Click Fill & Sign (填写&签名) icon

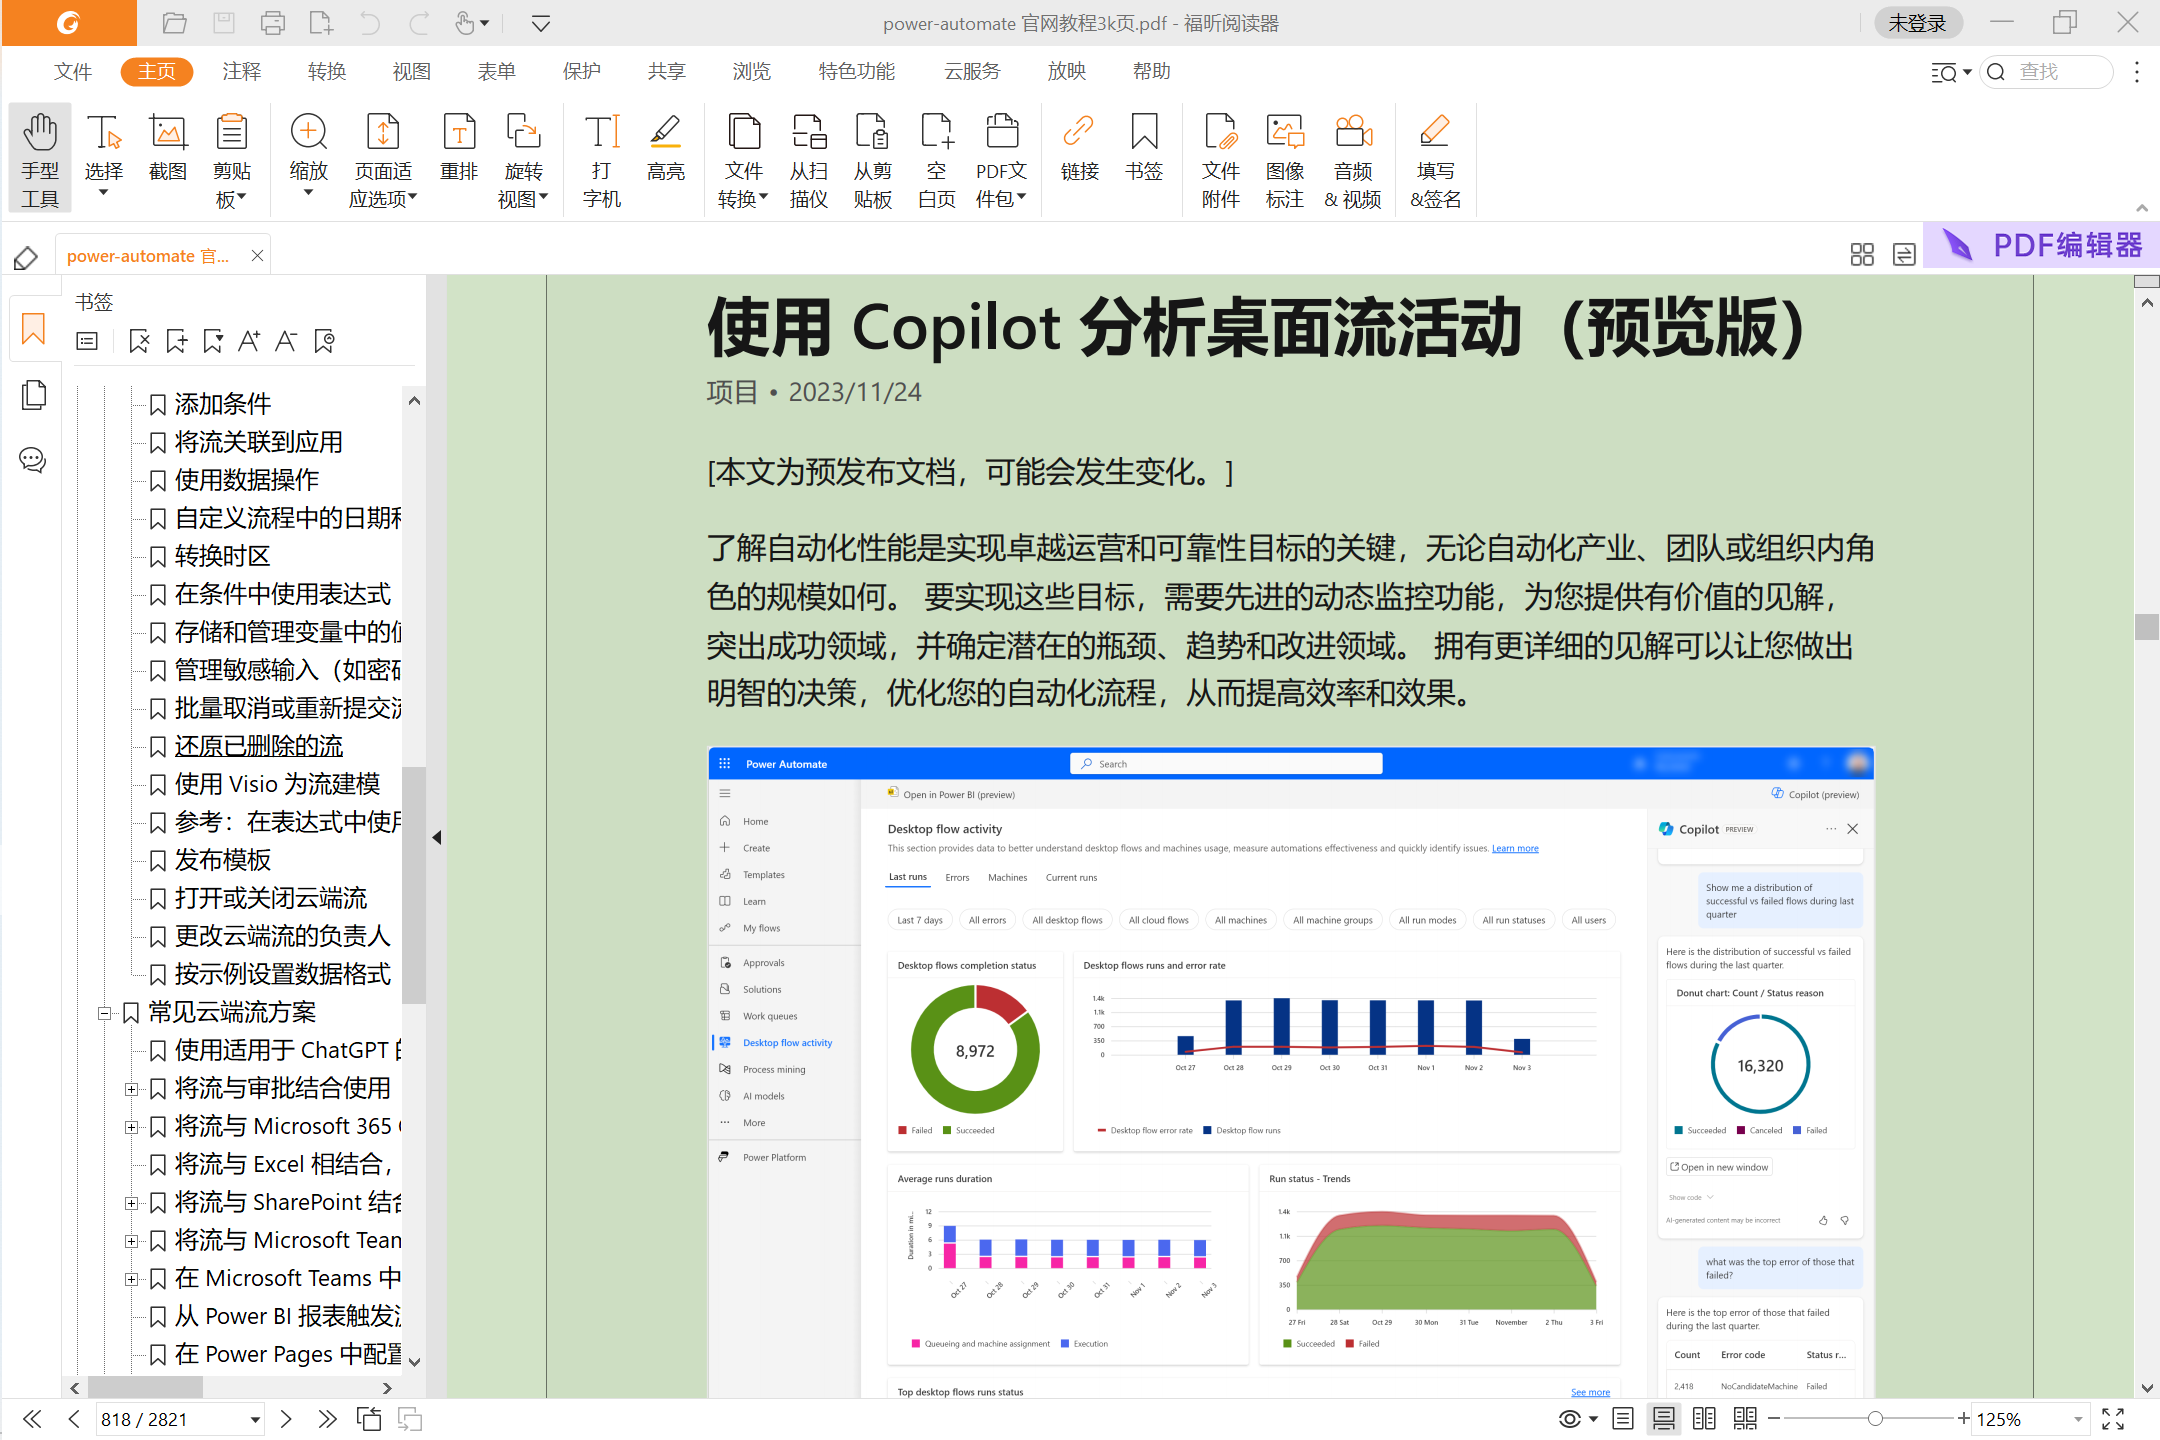(1435, 158)
